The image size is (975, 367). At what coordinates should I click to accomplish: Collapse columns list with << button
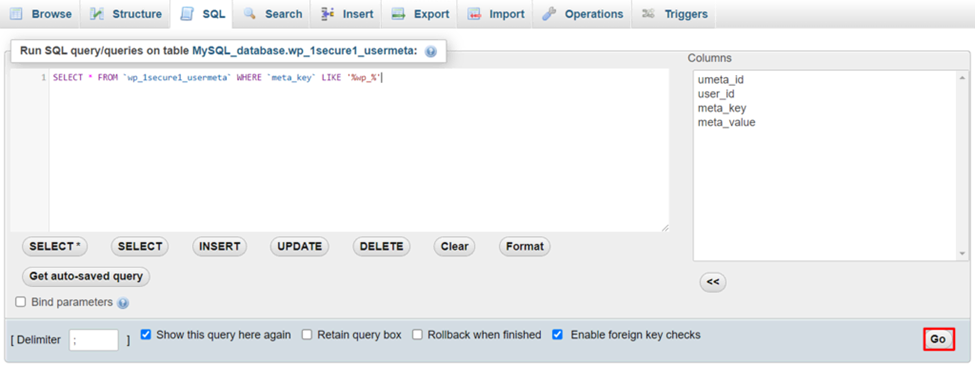pos(713,282)
